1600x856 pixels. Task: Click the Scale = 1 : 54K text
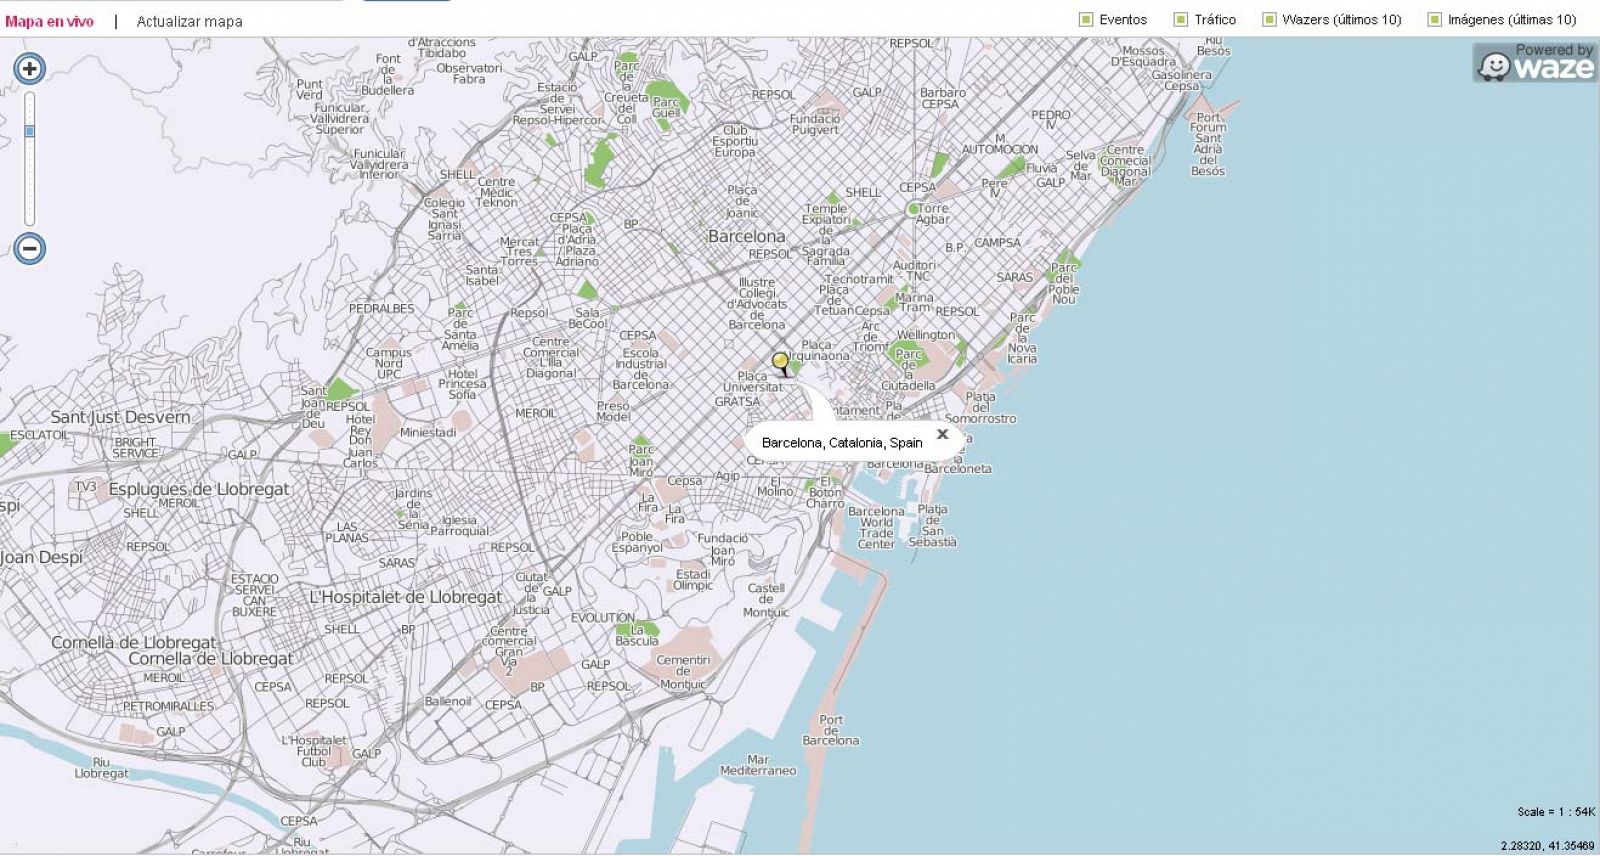[1555, 812]
